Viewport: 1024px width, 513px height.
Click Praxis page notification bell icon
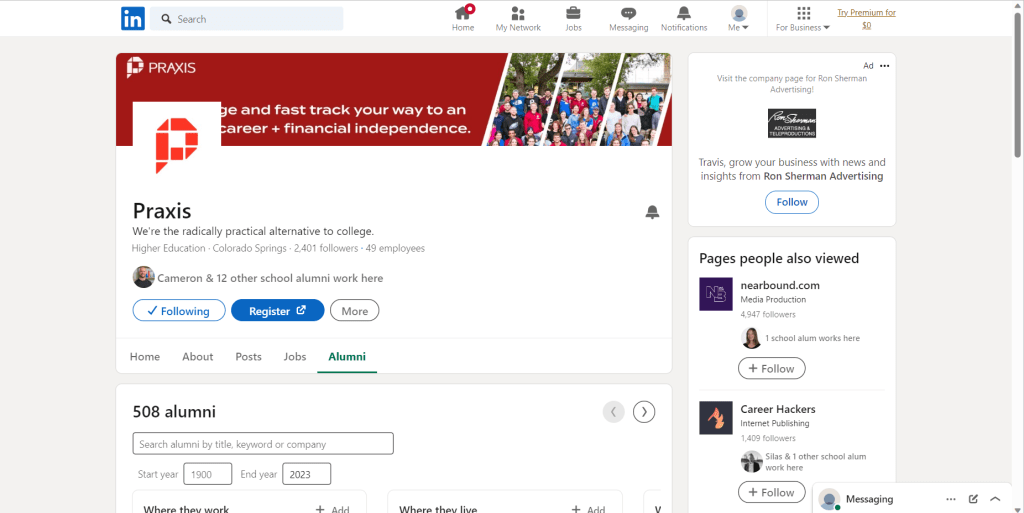652,212
